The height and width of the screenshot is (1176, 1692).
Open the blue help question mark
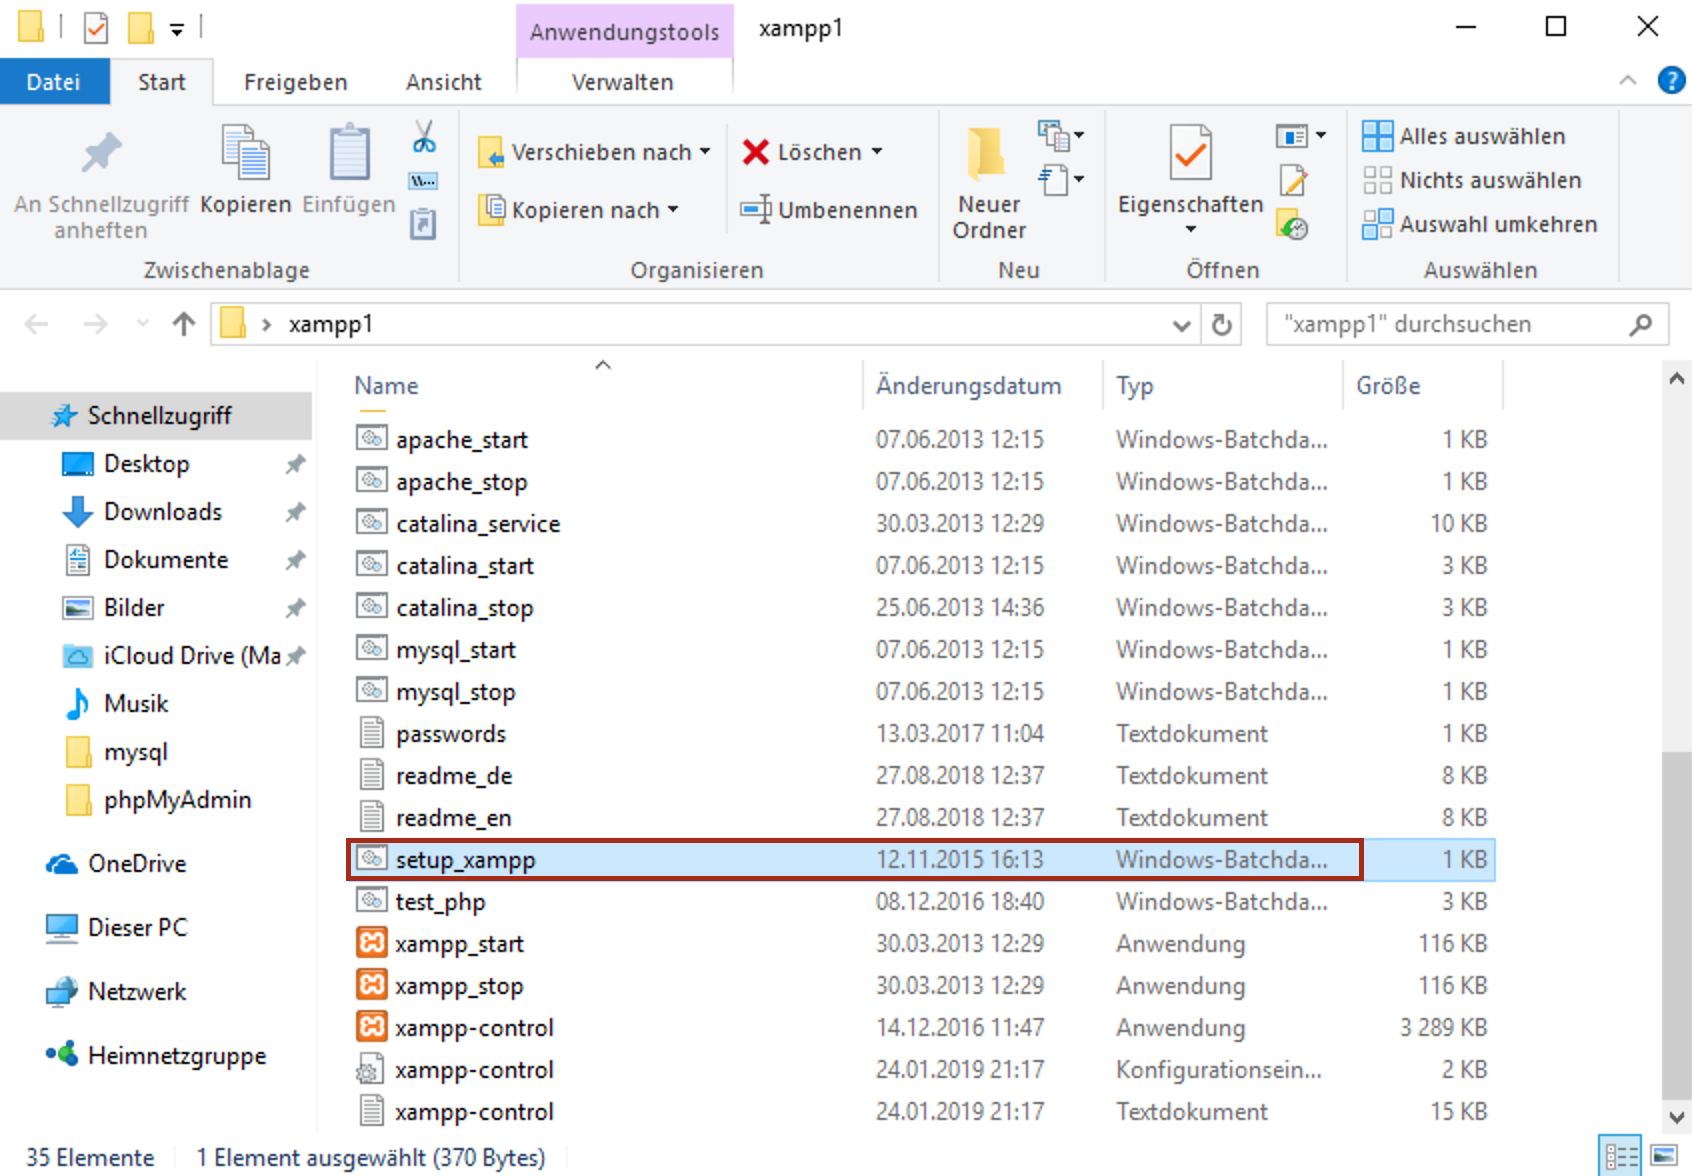click(1671, 80)
